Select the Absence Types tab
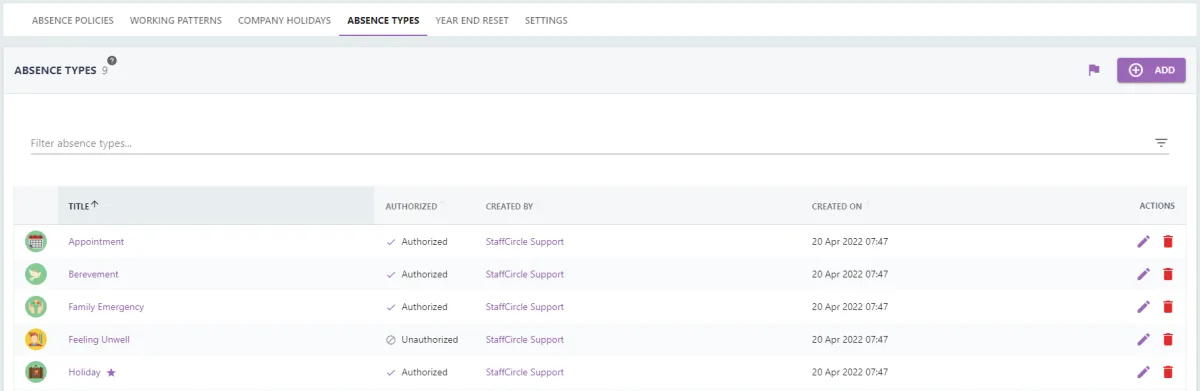The height and width of the screenshot is (391, 1200). pos(383,20)
